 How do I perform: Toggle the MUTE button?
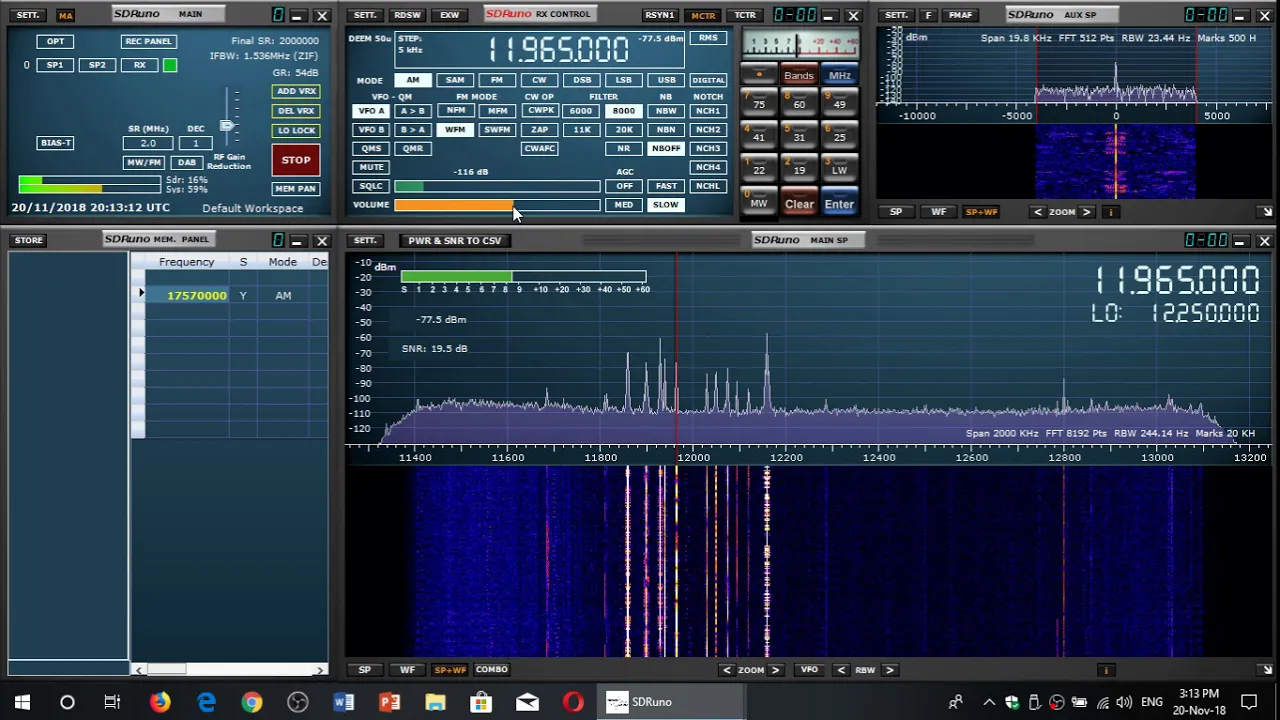(x=371, y=167)
